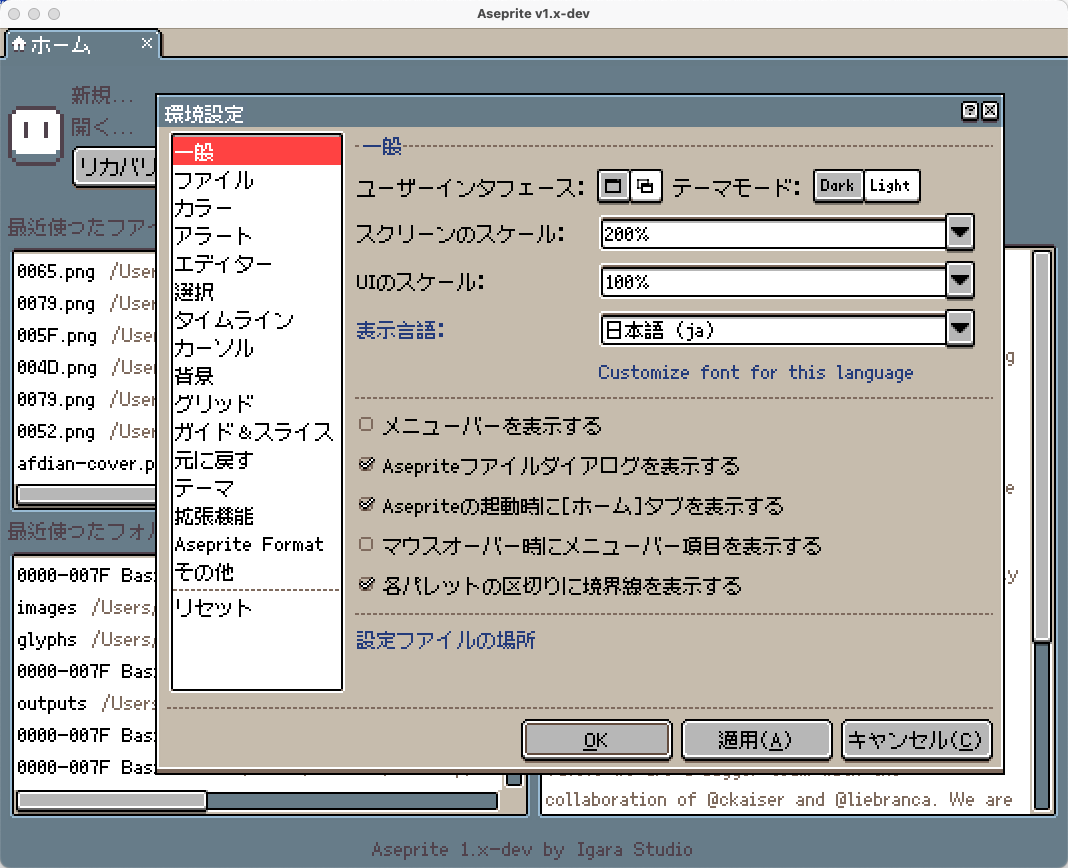This screenshot has width=1068, height=868.
Task: Click the 200% screen scale field
Action: pyautogui.click(x=773, y=234)
